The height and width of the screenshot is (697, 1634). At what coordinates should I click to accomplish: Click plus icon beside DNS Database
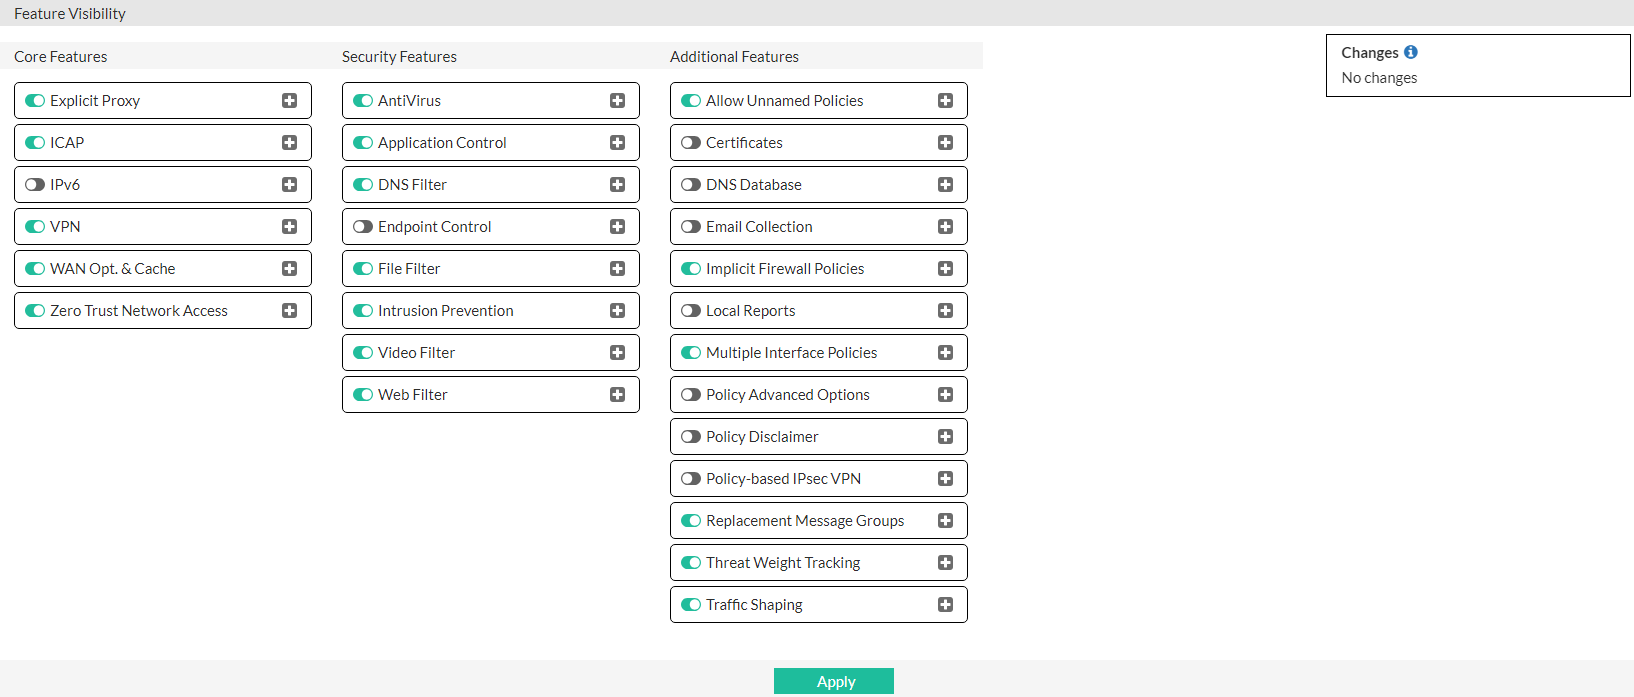tap(945, 184)
